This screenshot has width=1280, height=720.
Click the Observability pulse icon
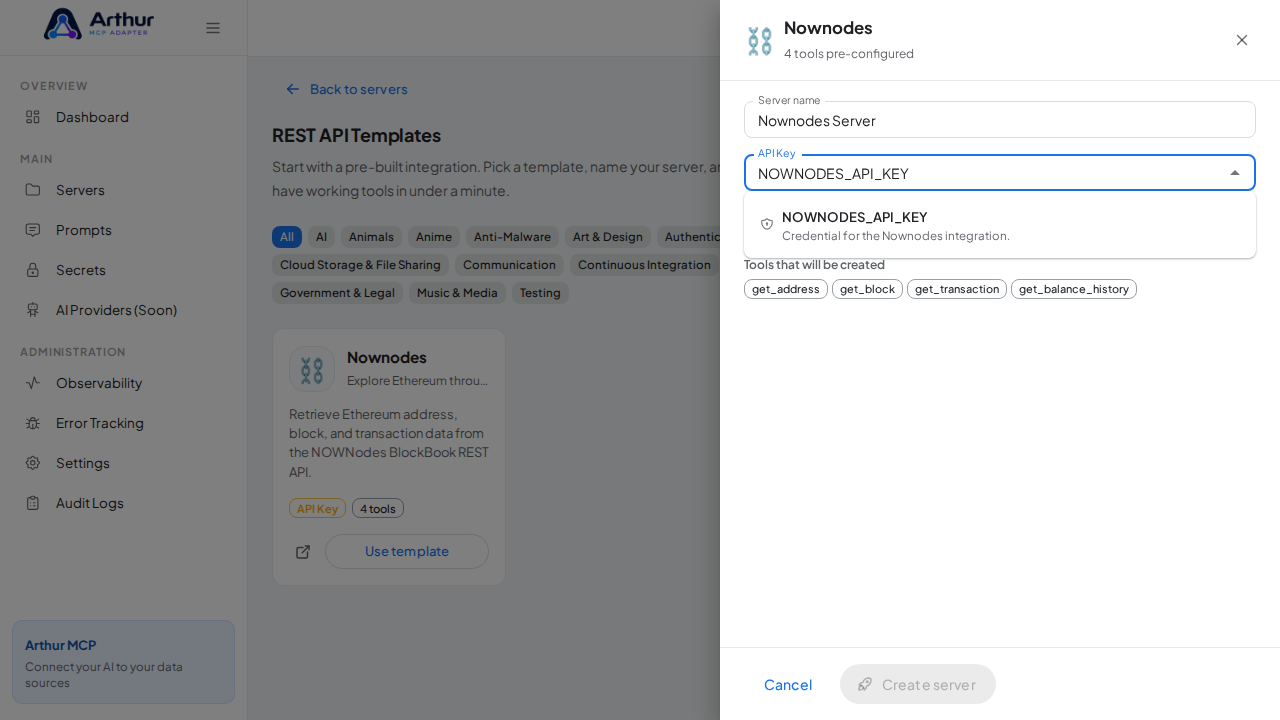coord(33,383)
